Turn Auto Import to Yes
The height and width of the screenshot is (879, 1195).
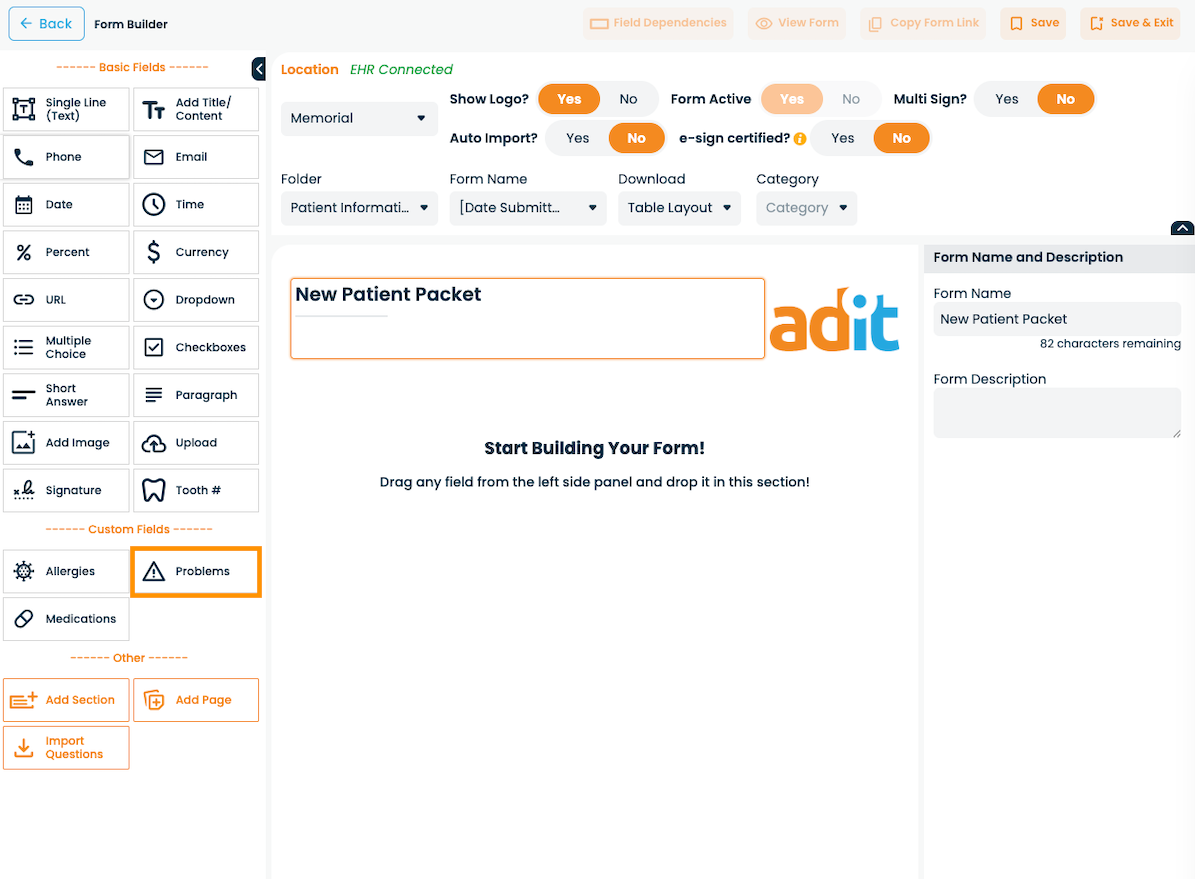tap(577, 138)
